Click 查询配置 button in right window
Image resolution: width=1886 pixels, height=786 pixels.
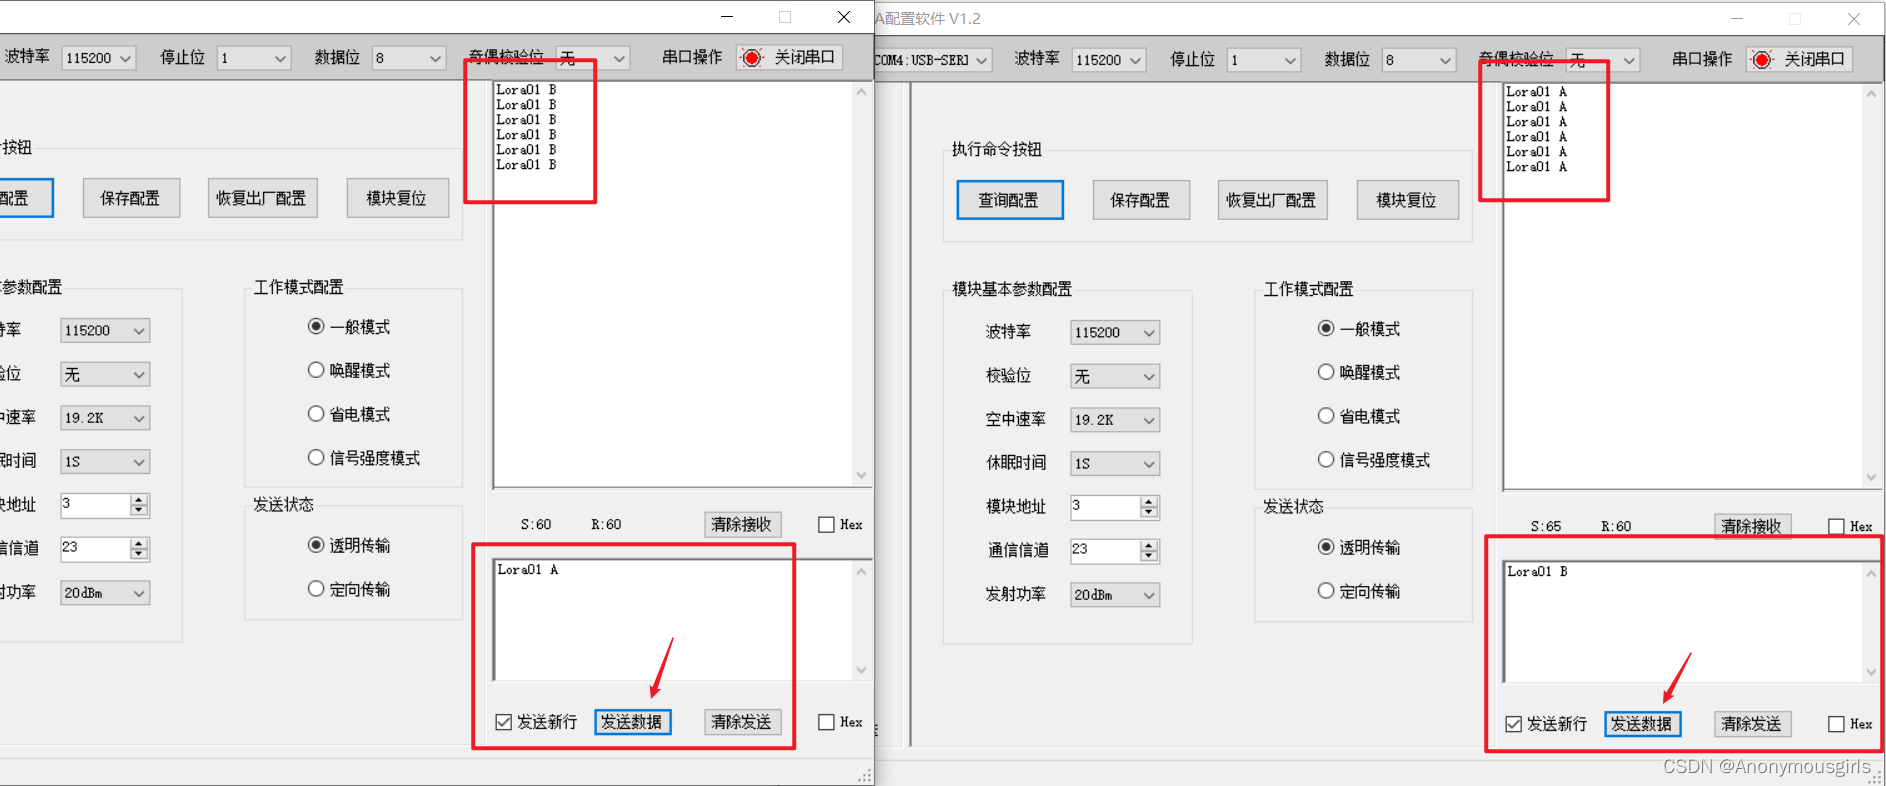pos(1009,200)
